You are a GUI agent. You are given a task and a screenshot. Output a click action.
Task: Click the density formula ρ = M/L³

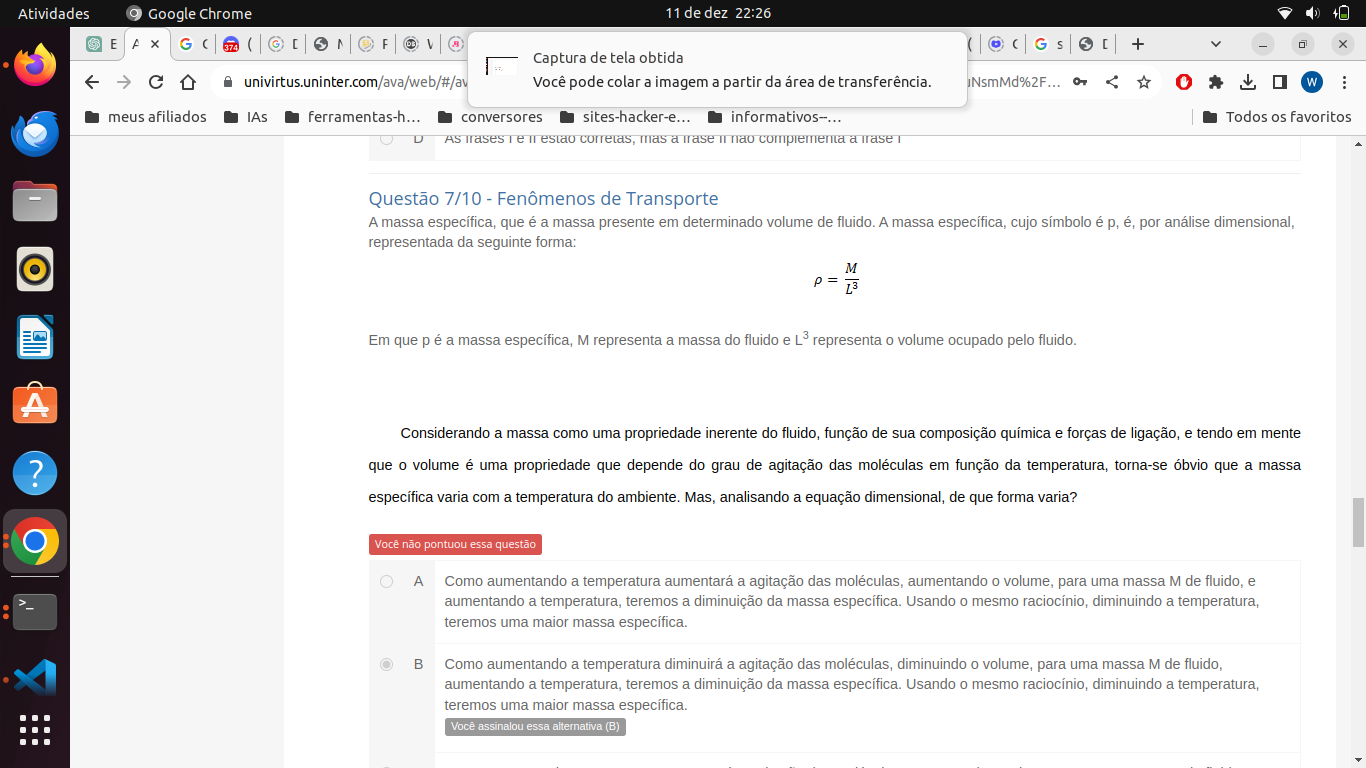[x=836, y=280]
